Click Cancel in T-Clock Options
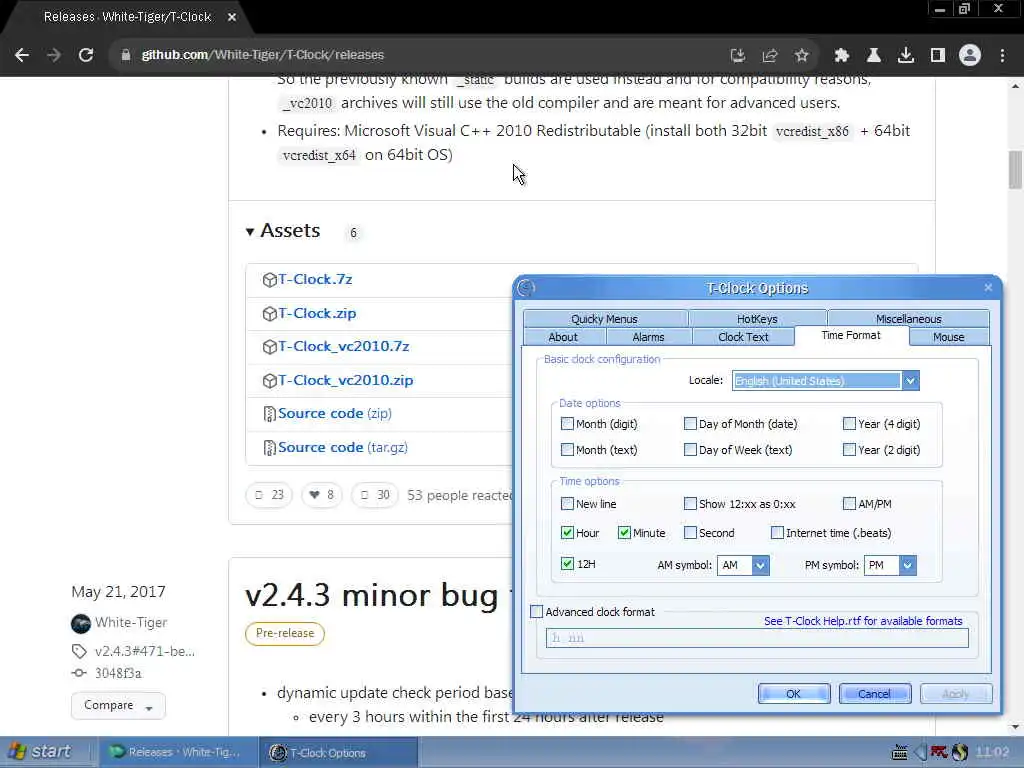Screen dimensions: 1024x768 coord(874,694)
